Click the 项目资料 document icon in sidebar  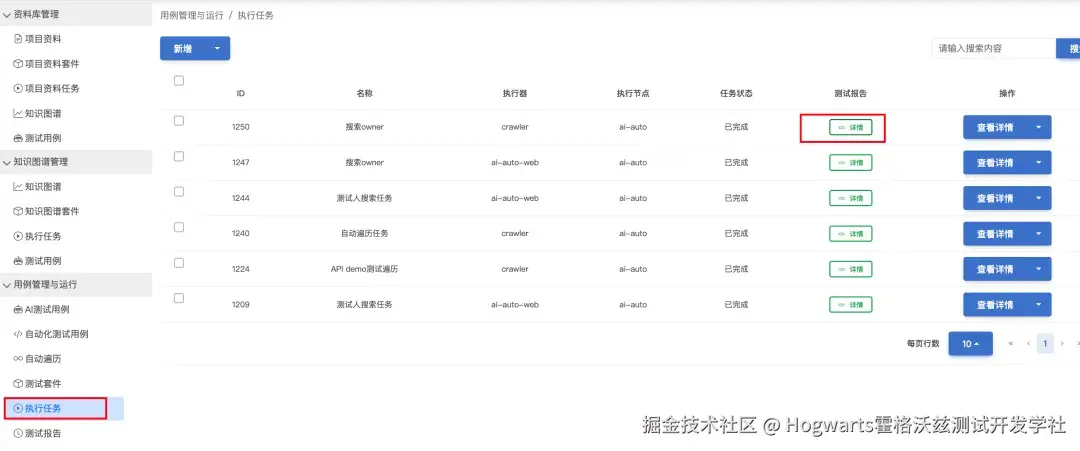tap(18, 39)
